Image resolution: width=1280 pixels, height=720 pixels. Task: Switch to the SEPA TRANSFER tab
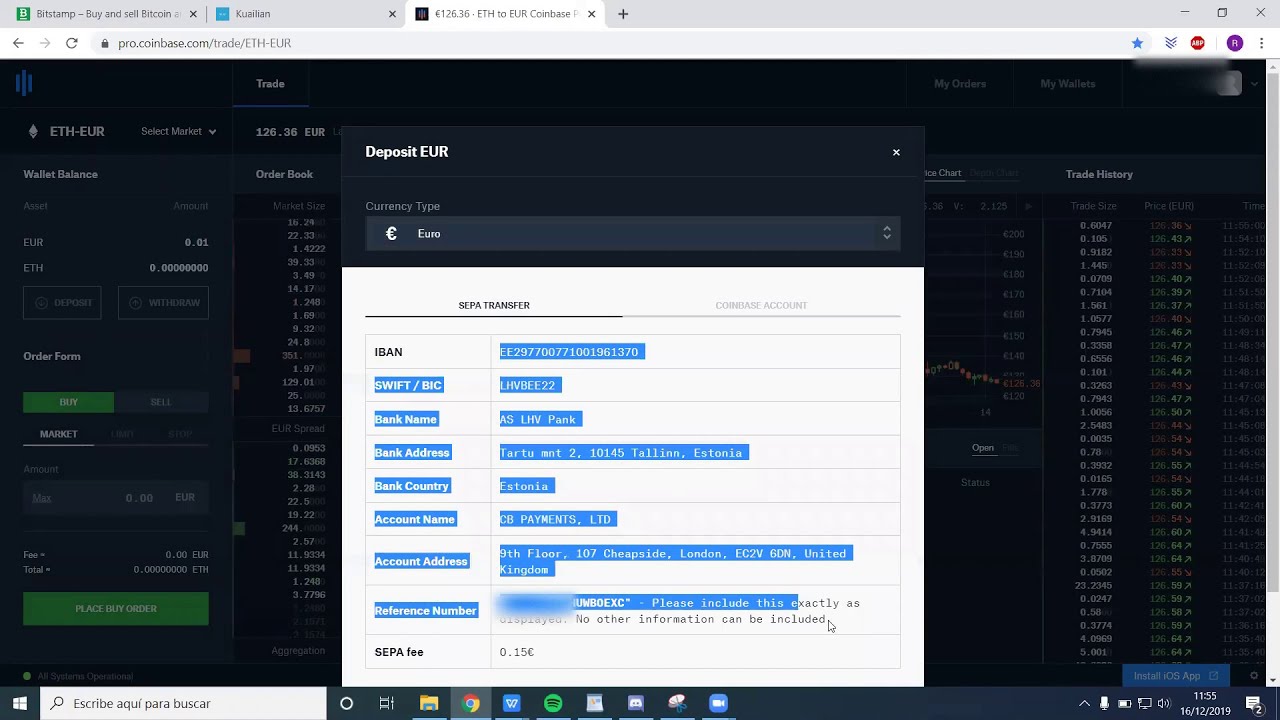[x=494, y=305]
